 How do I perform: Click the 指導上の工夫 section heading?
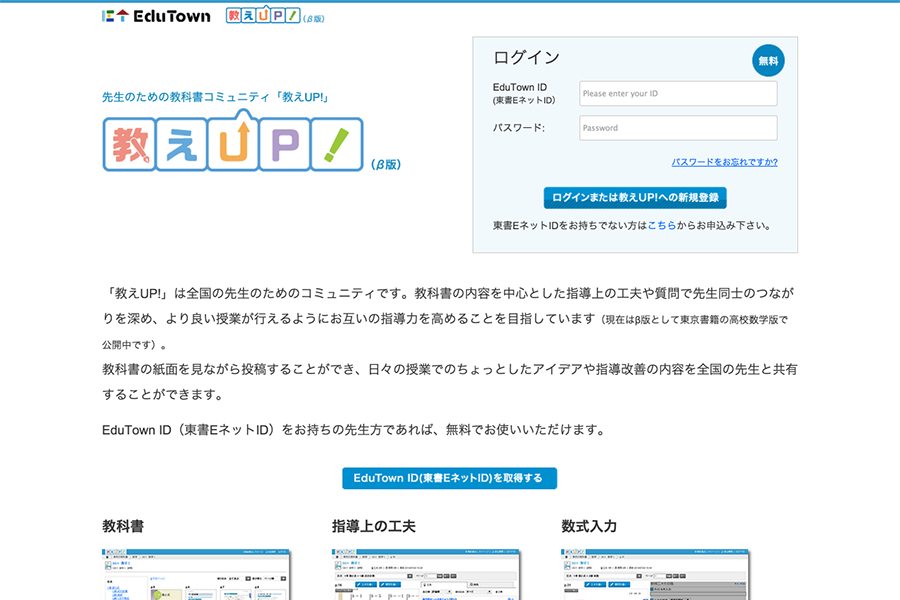click(374, 526)
